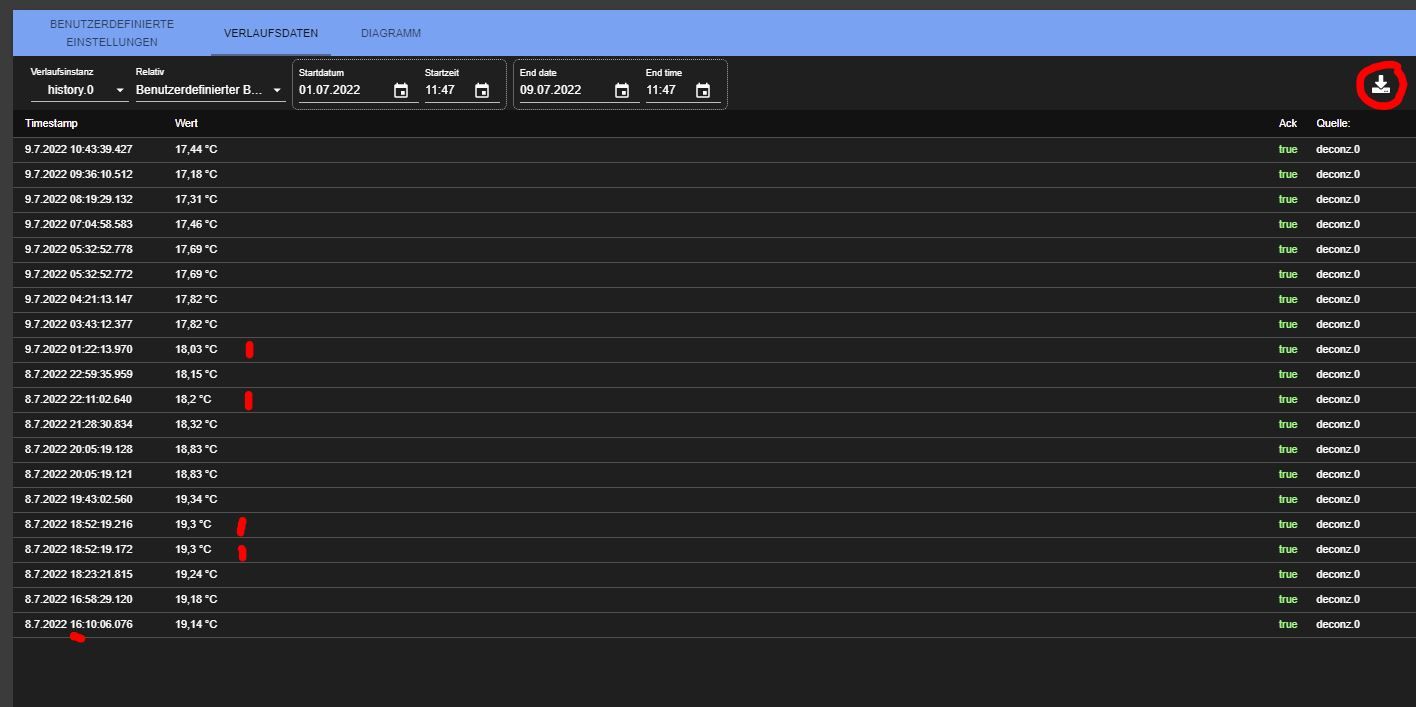Click the Quelle column header
1416x707 pixels.
point(1333,124)
